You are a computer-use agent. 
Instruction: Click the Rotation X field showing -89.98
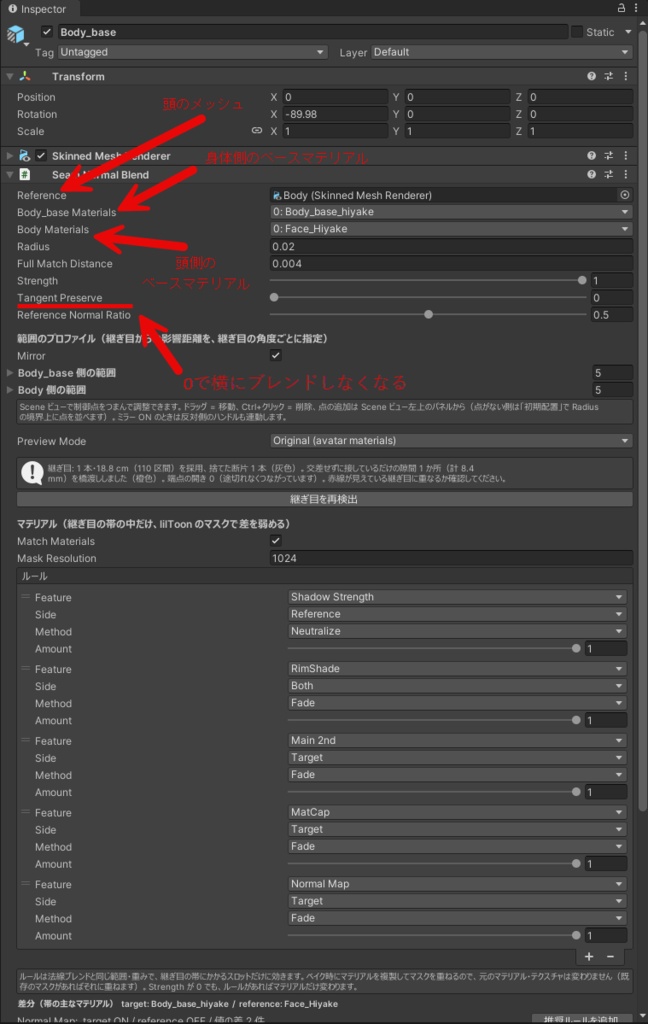pyautogui.click(x=335, y=114)
